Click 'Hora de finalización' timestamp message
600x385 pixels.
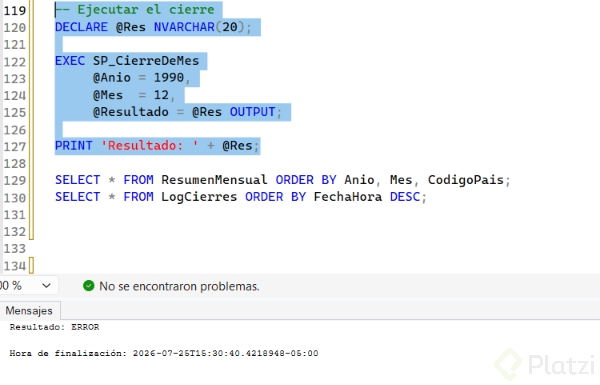click(x=164, y=353)
